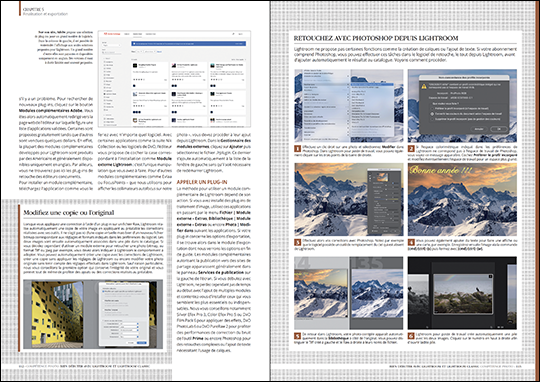Screen dimensions: 540x382
Task: Click the first plugin card's black icon on Adobe Exchange
Action: tap(135, 65)
